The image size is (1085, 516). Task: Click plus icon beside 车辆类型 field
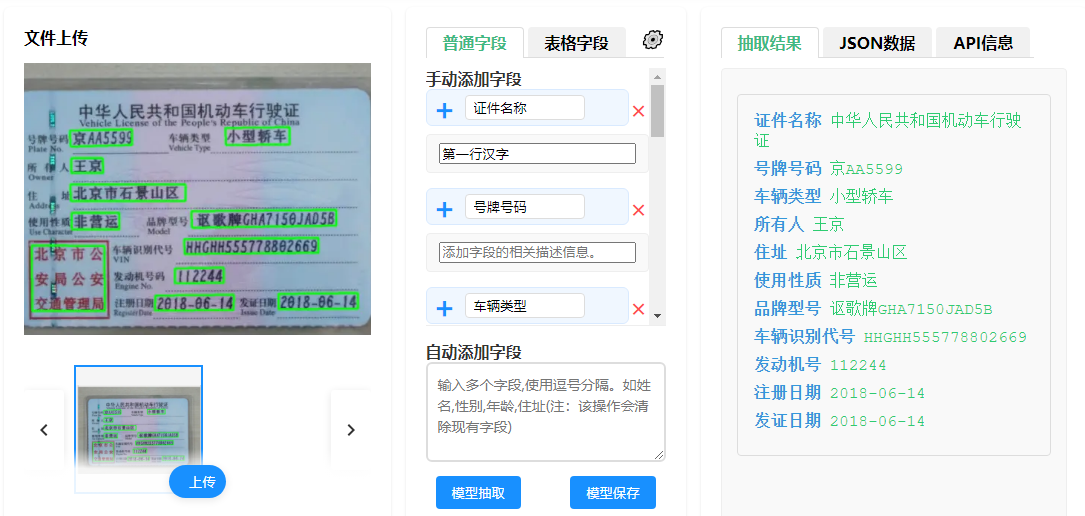click(x=445, y=308)
